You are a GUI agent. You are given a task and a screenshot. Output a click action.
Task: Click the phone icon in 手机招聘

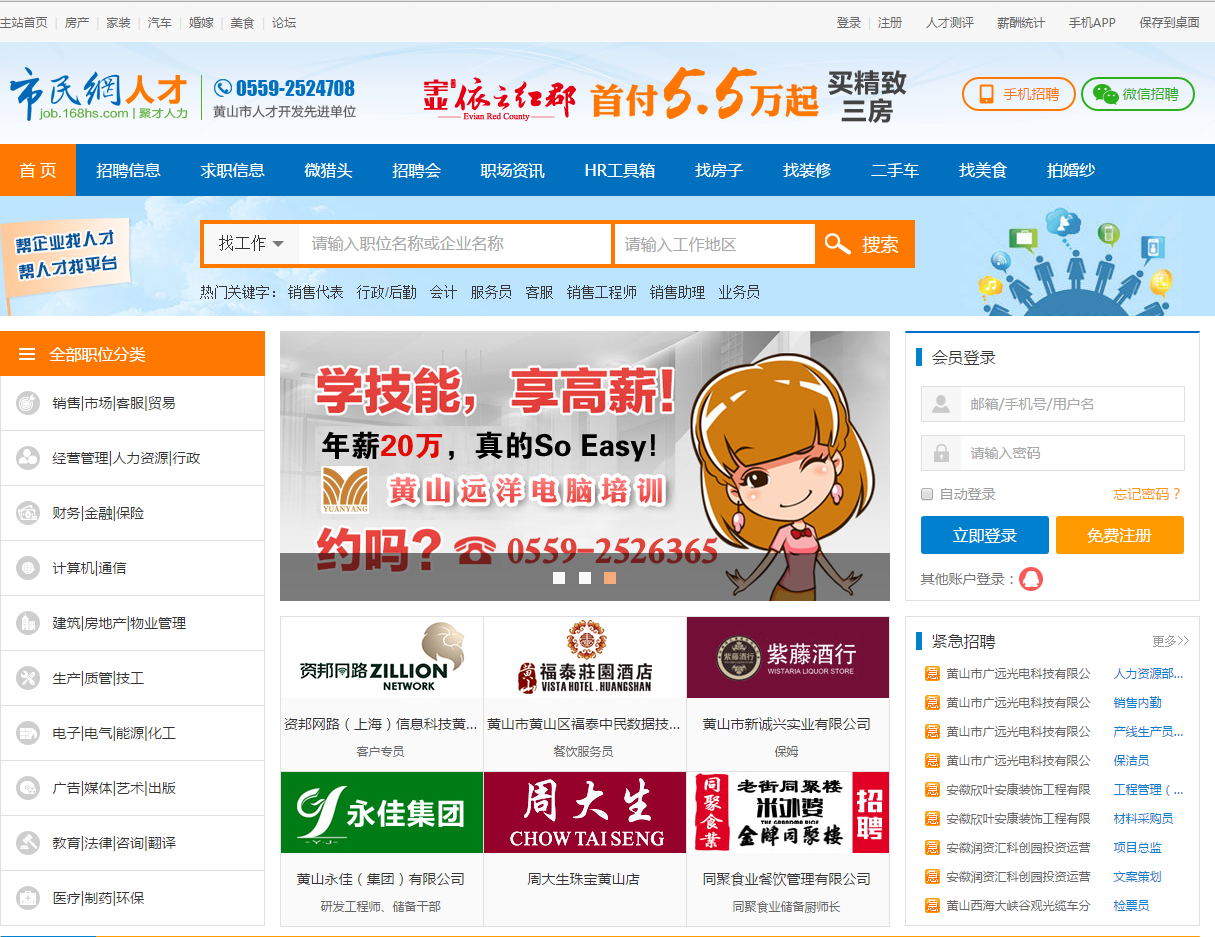coord(987,94)
